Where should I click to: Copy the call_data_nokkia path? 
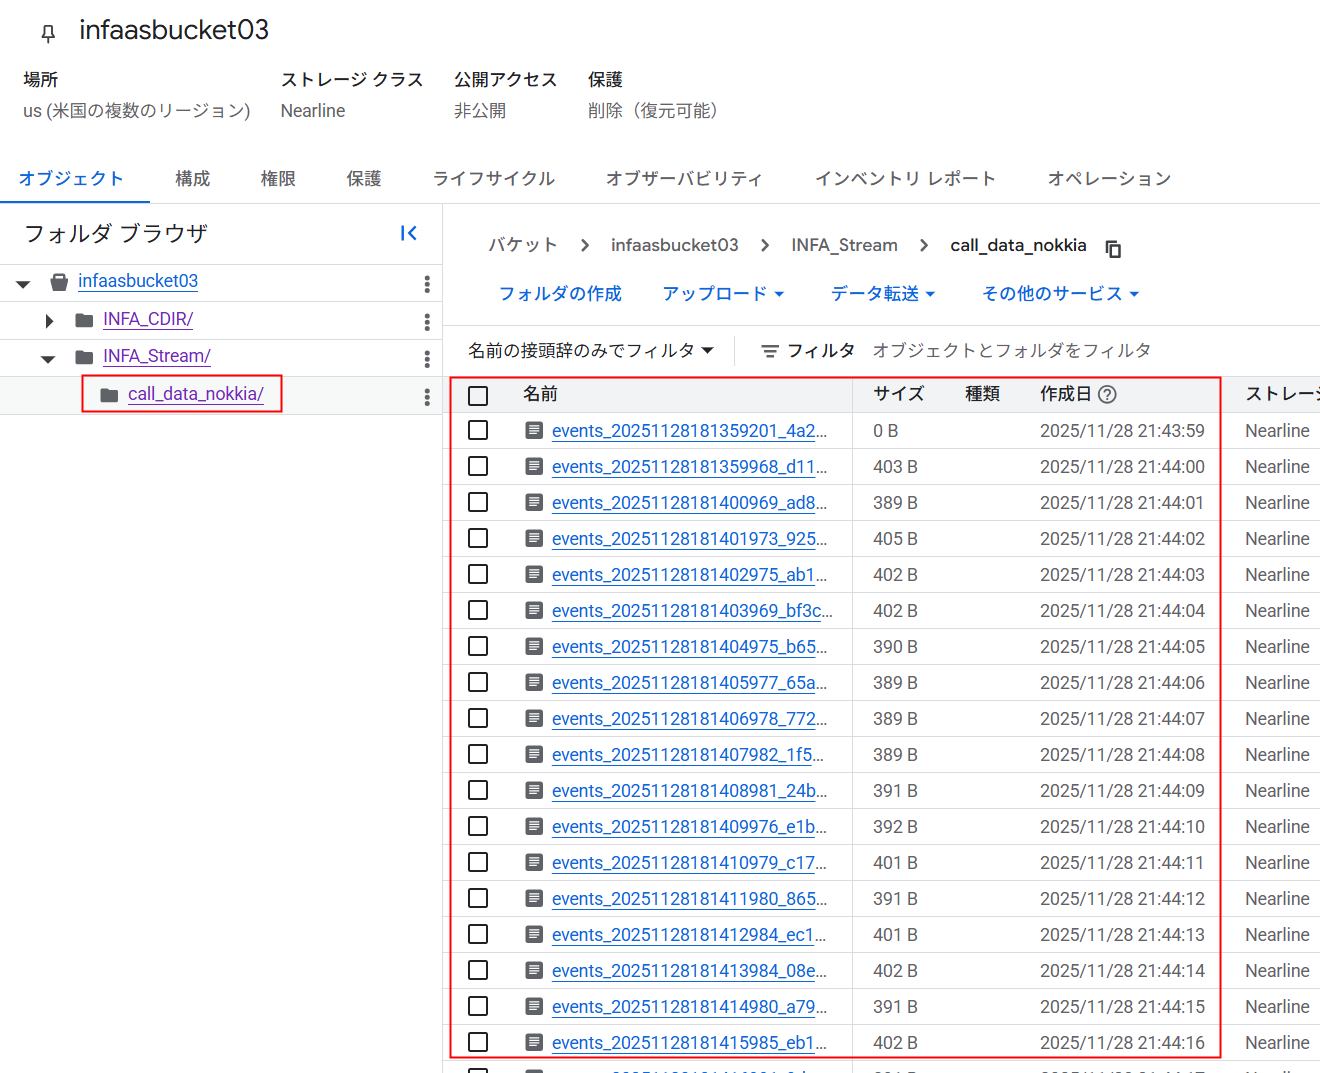pyautogui.click(x=1113, y=249)
